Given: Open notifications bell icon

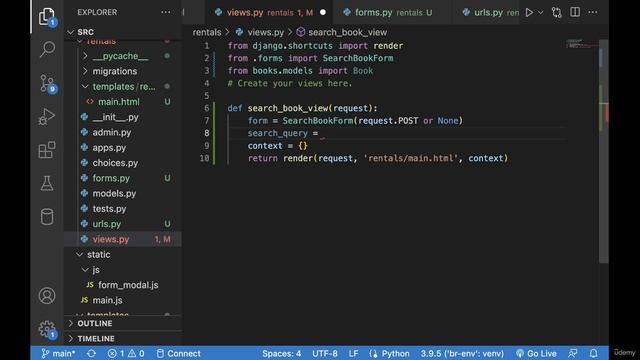Looking at the screenshot, I should pyautogui.click(x=593, y=353).
